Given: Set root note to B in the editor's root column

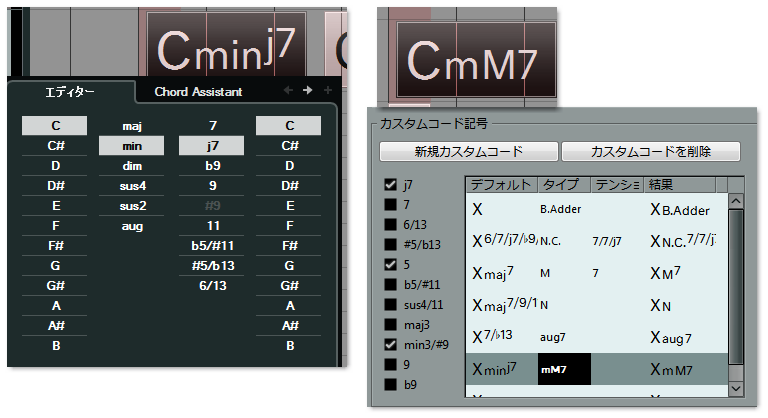Looking at the screenshot, I should click(x=54, y=345).
